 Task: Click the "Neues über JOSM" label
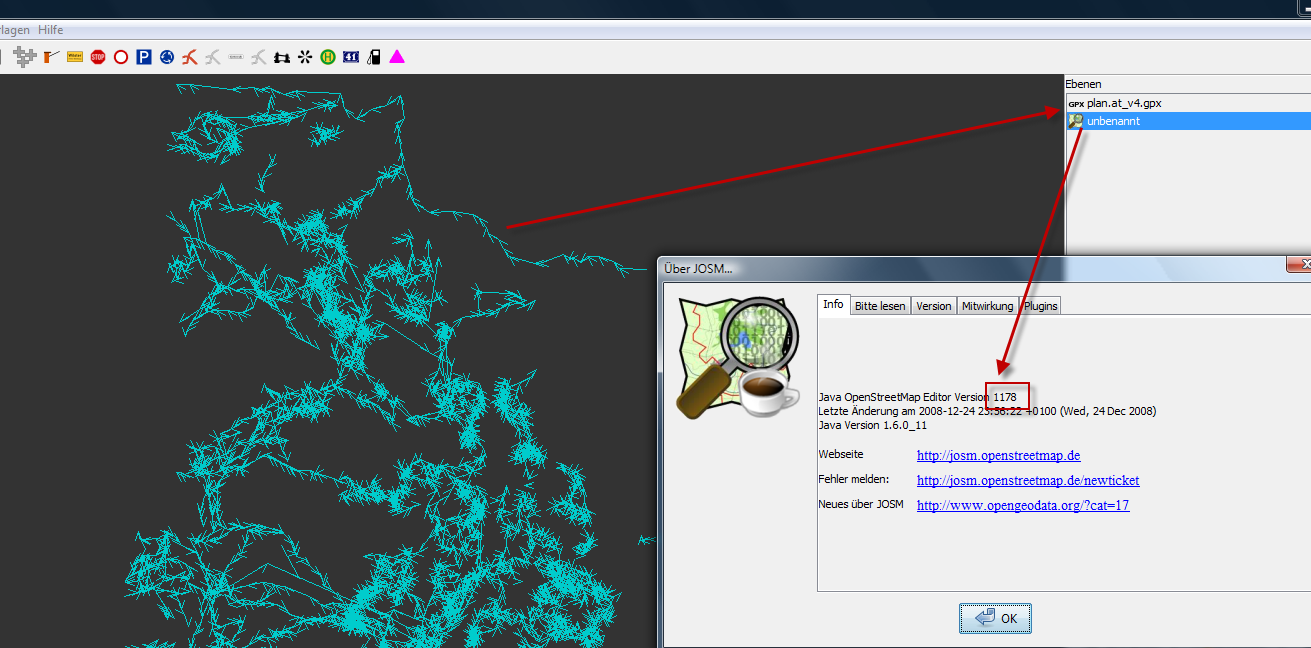861,504
